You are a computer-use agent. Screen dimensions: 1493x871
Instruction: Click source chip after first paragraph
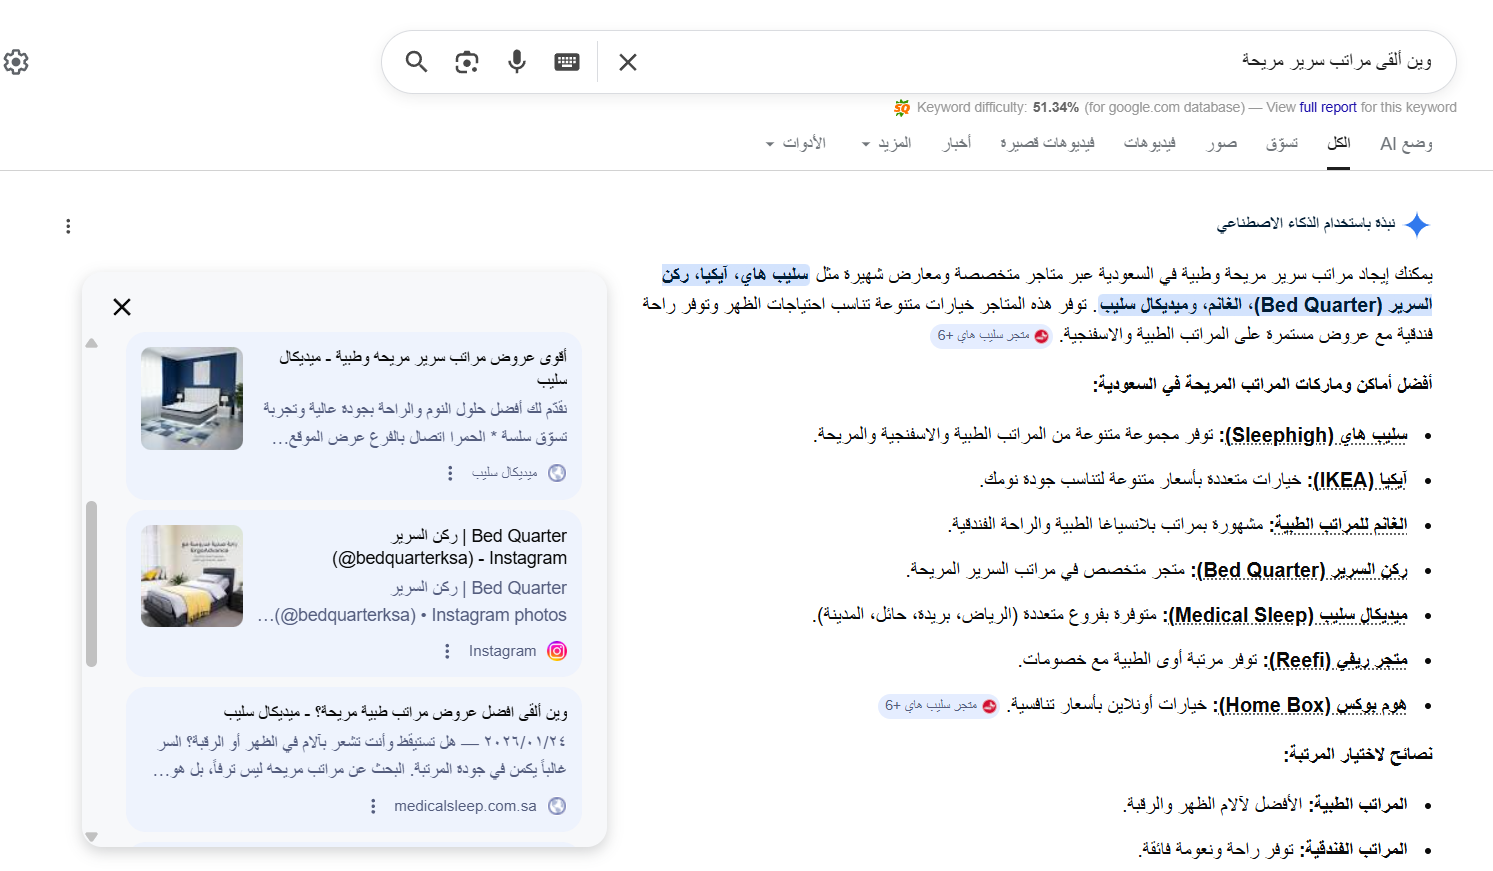tap(992, 336)
